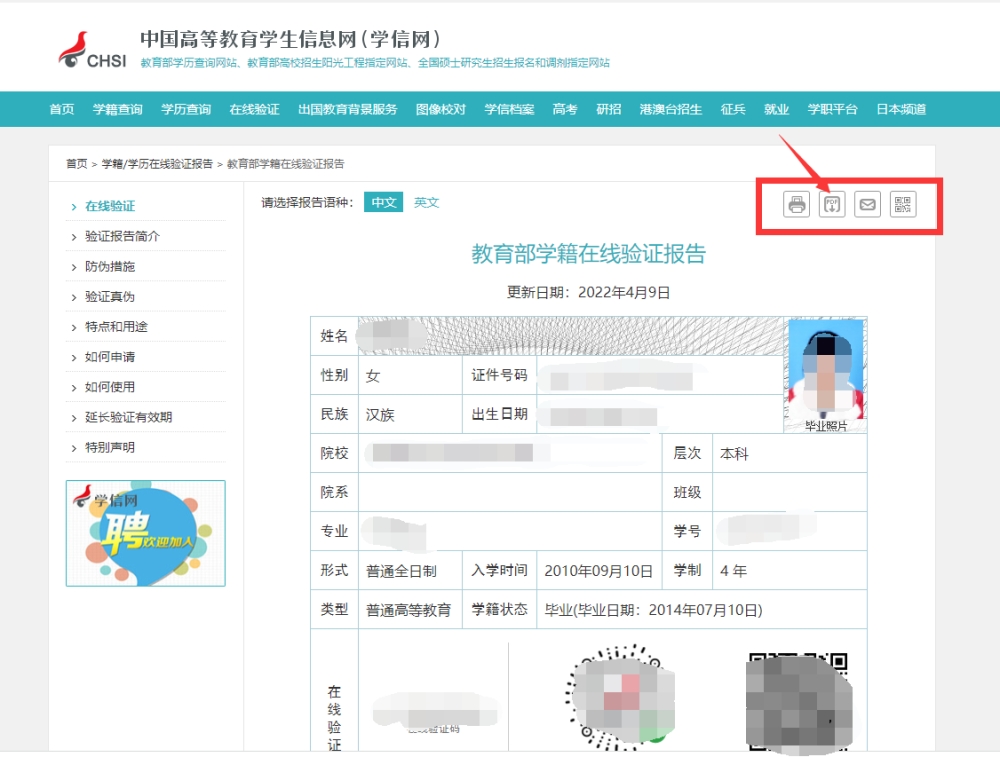Click the 姓名 label cell
The width and height of the screenshot is (1000, 757).
[334, 336]
